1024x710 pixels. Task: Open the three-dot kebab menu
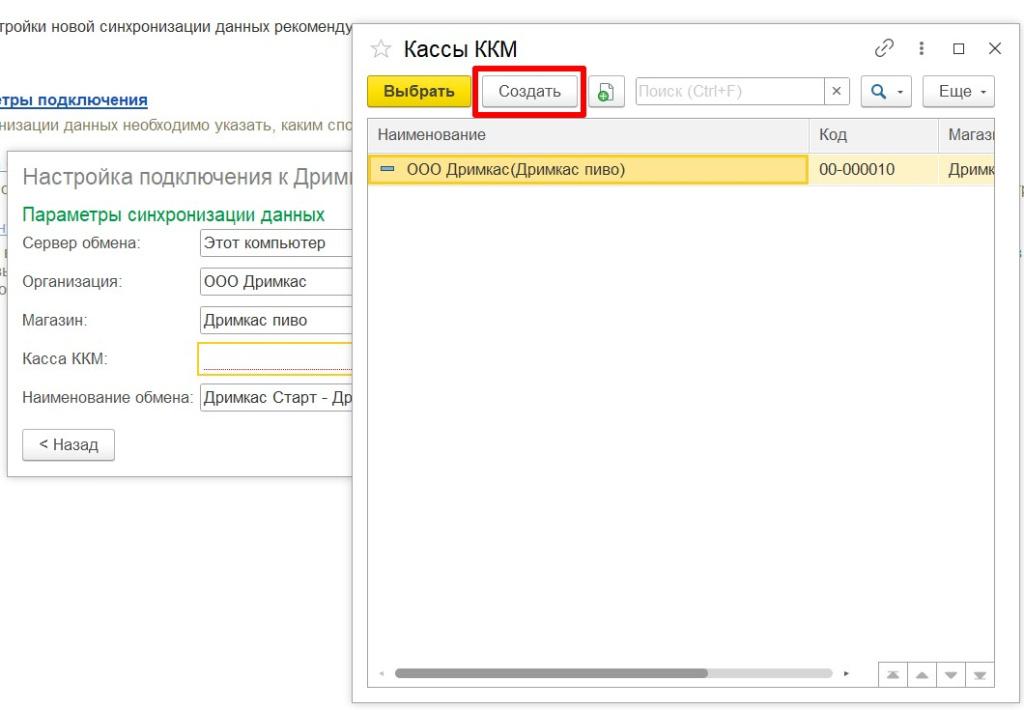pos(921,47)
